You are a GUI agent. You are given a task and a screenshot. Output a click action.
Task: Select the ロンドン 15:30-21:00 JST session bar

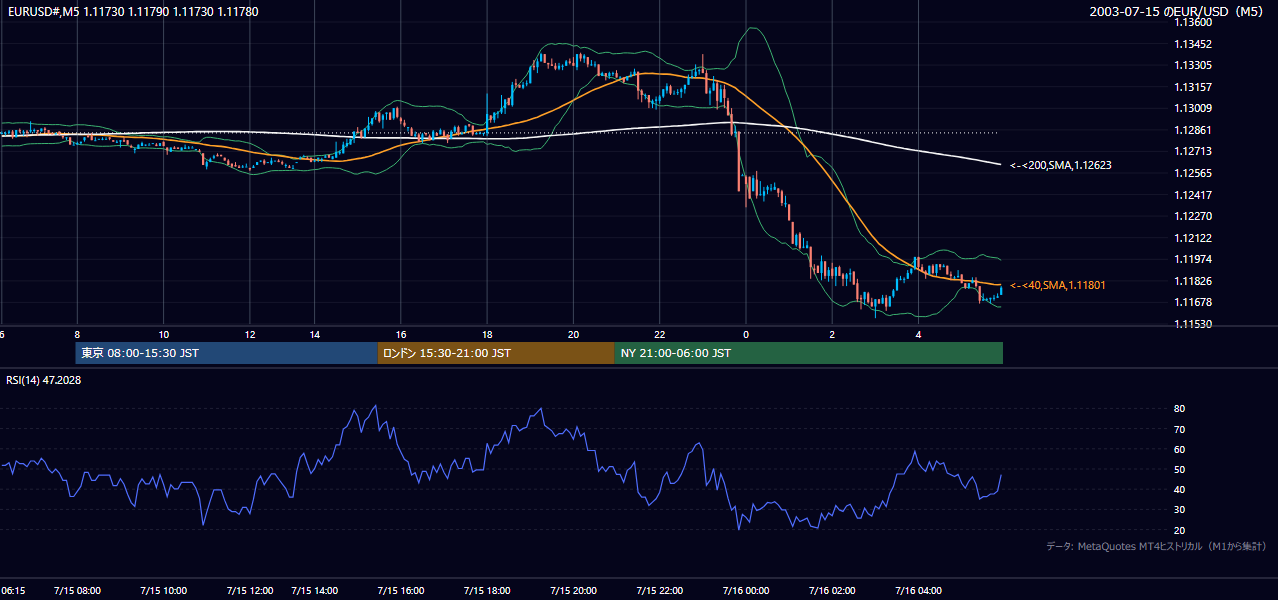496,353
